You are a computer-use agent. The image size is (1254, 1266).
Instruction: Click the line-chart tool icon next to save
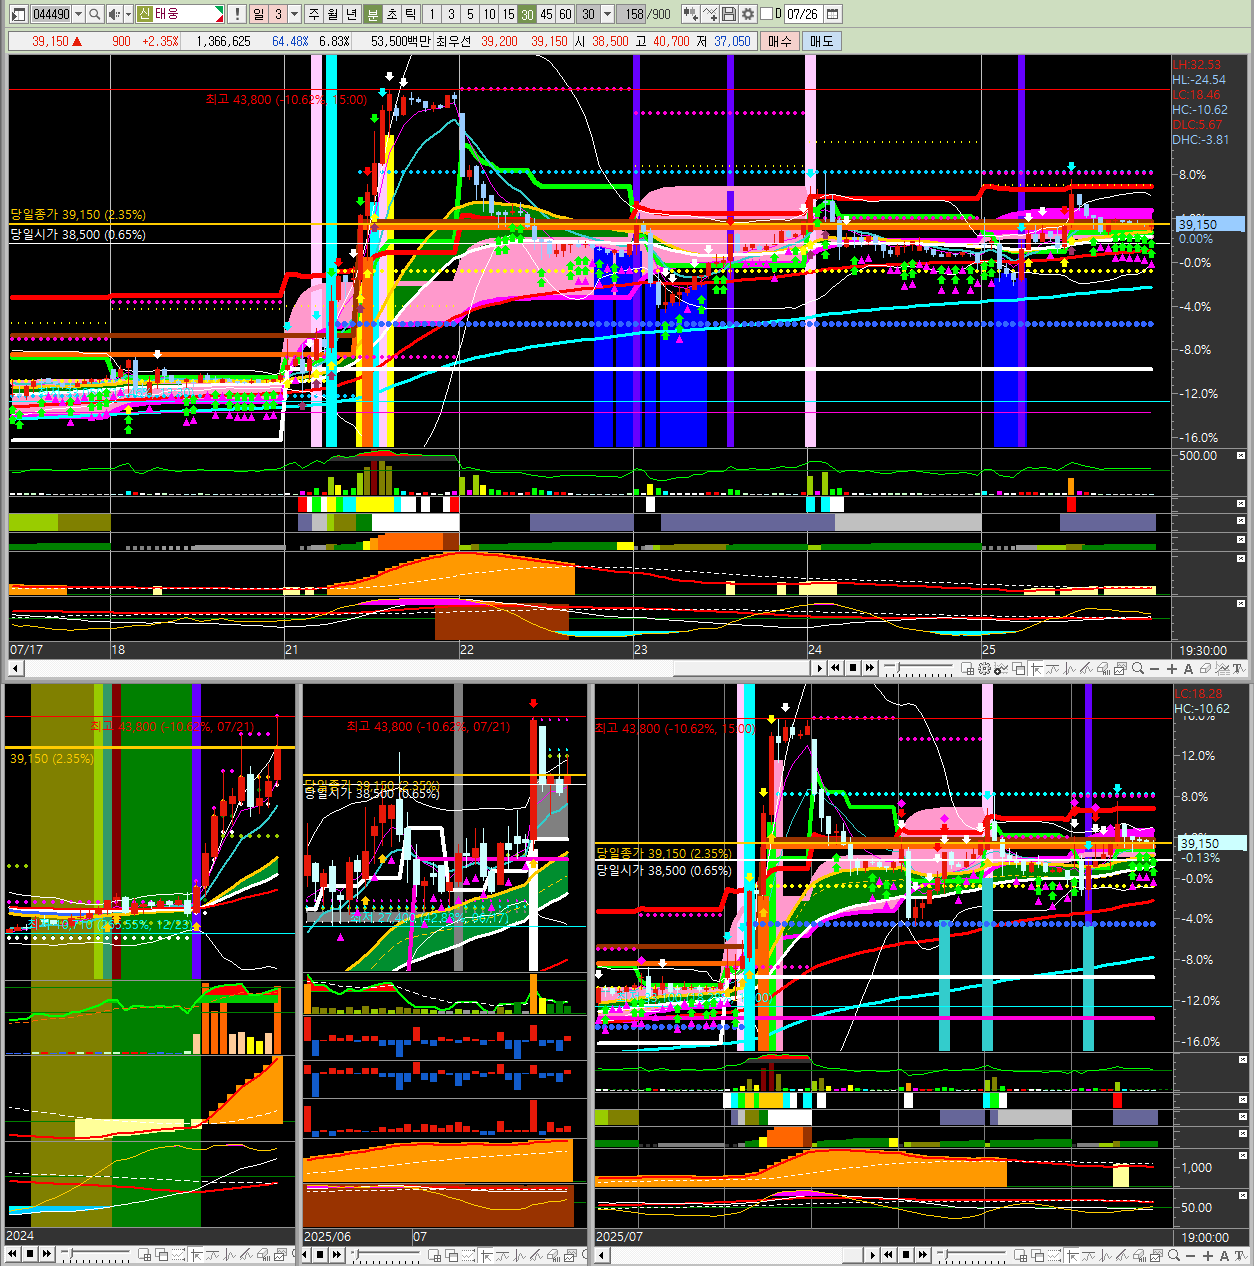(x=710, y=14)
